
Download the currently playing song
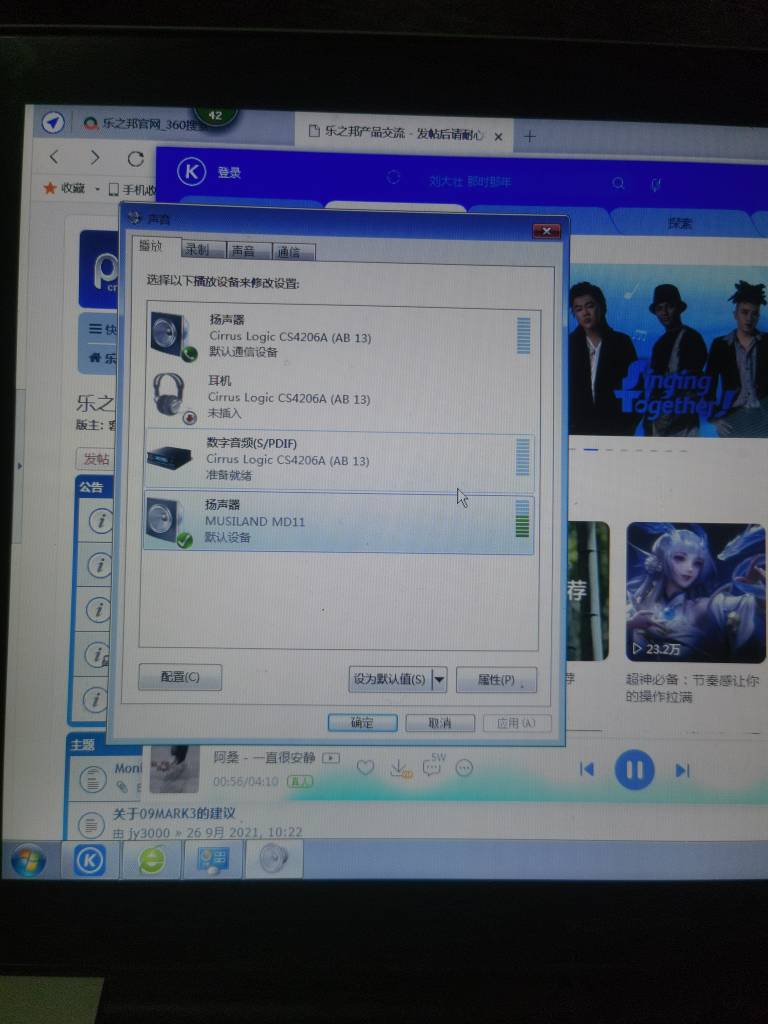click(398, 768)
